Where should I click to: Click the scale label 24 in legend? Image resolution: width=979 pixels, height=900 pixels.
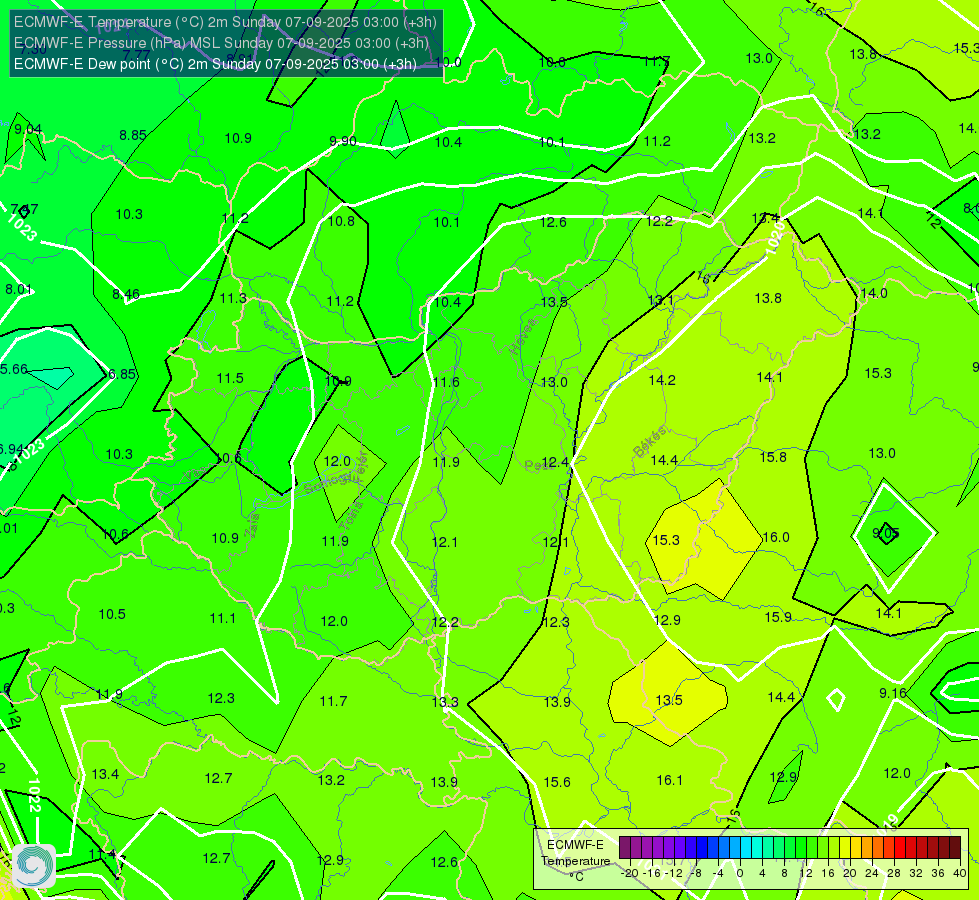872,873
